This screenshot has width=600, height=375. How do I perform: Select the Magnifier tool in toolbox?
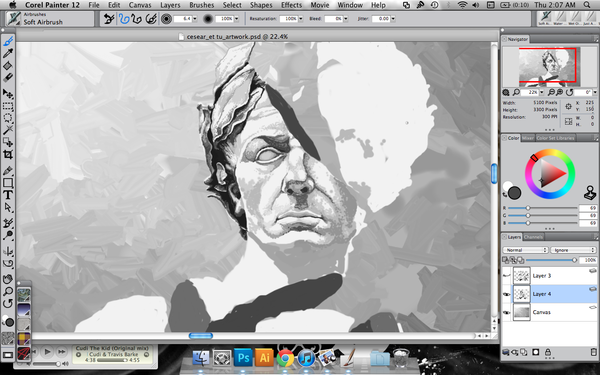pos(8,291)
